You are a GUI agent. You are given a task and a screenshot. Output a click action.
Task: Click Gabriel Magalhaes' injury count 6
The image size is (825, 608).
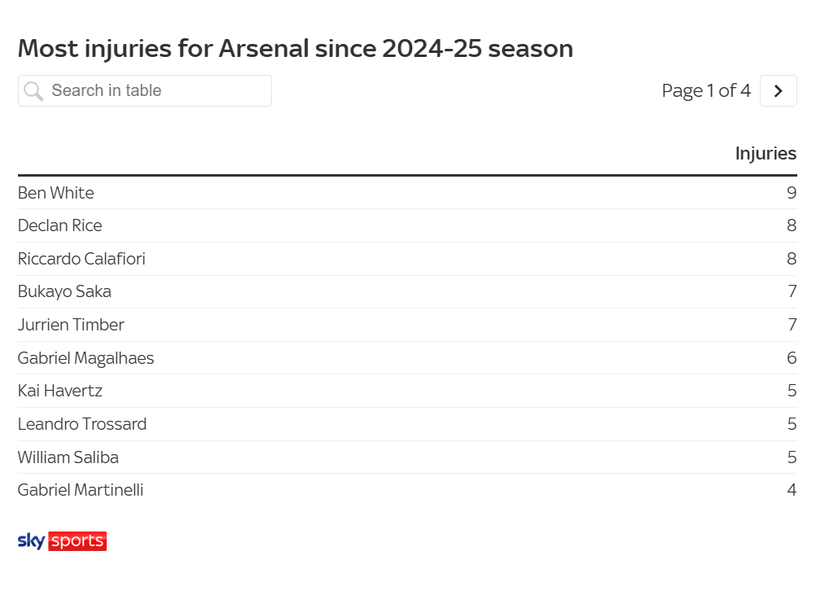point(791,358)
